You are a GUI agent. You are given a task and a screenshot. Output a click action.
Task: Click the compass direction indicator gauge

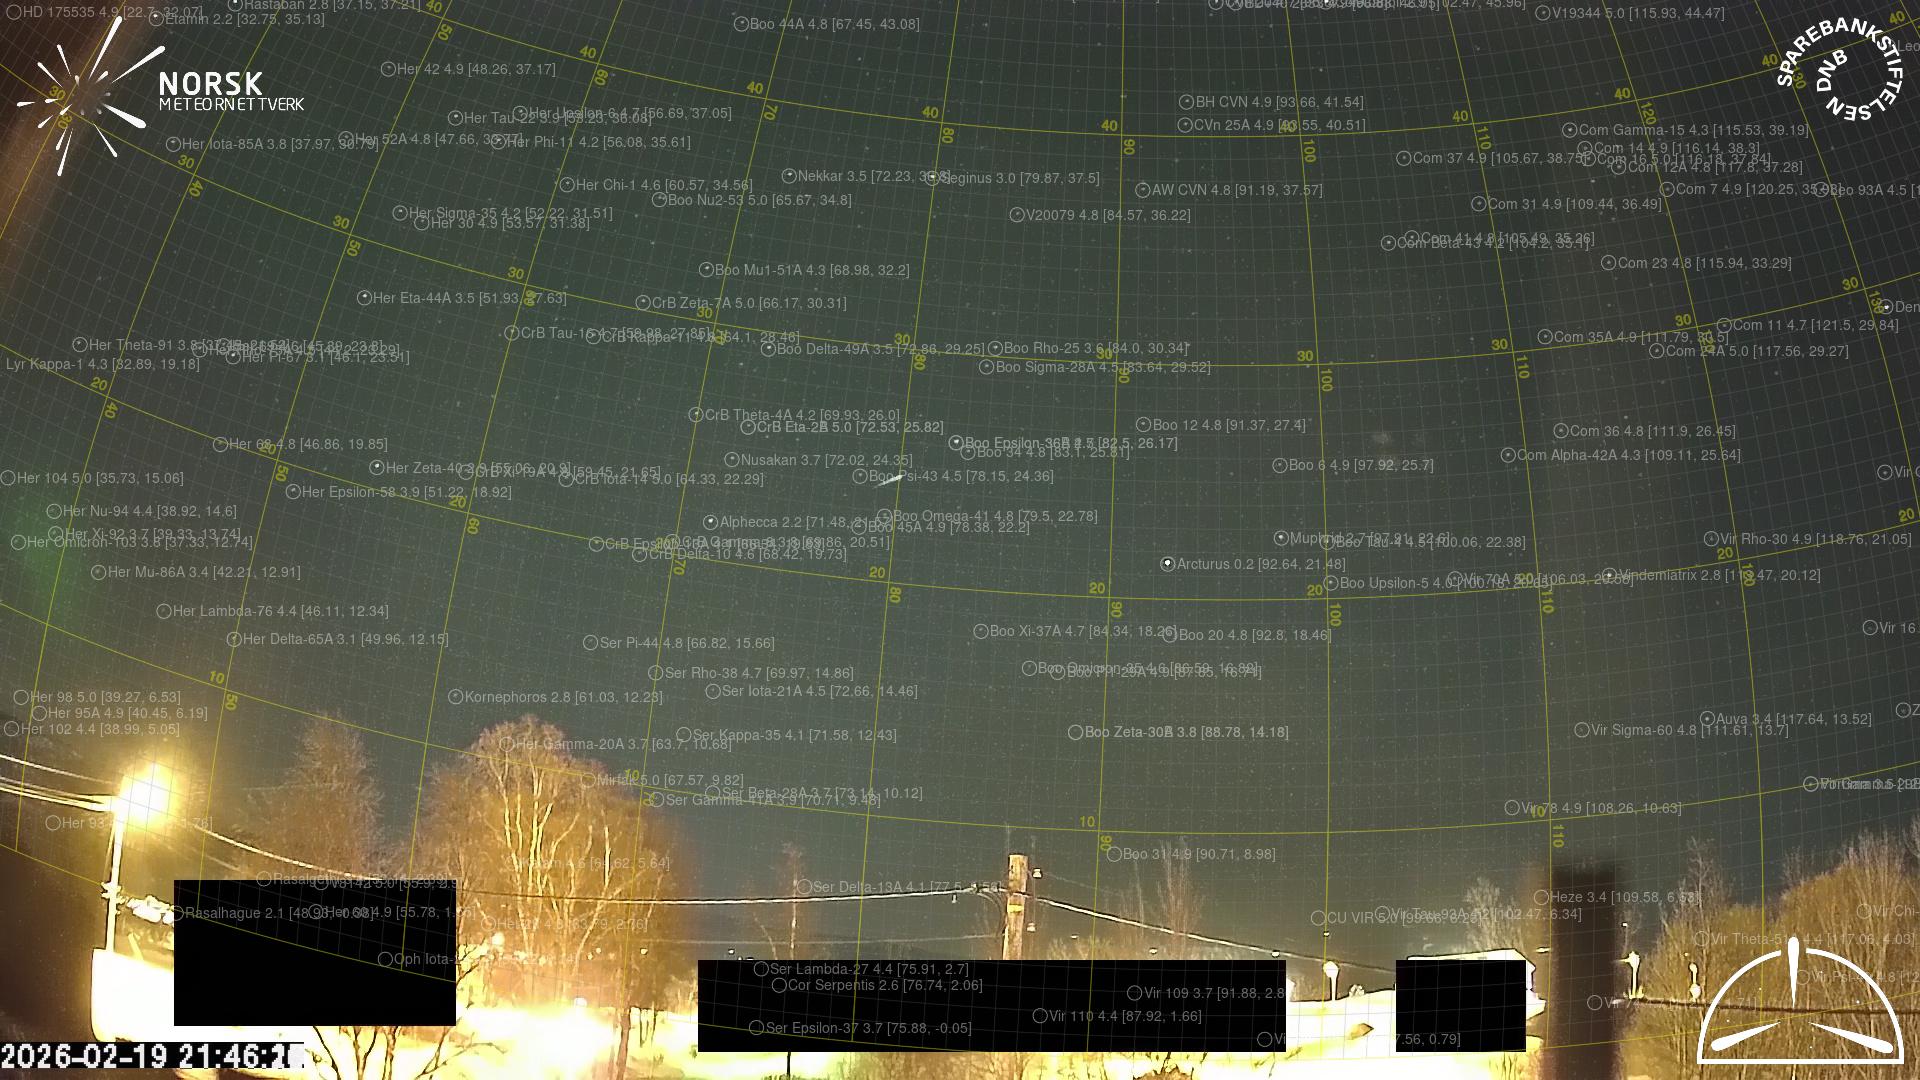[1800, 1005]
